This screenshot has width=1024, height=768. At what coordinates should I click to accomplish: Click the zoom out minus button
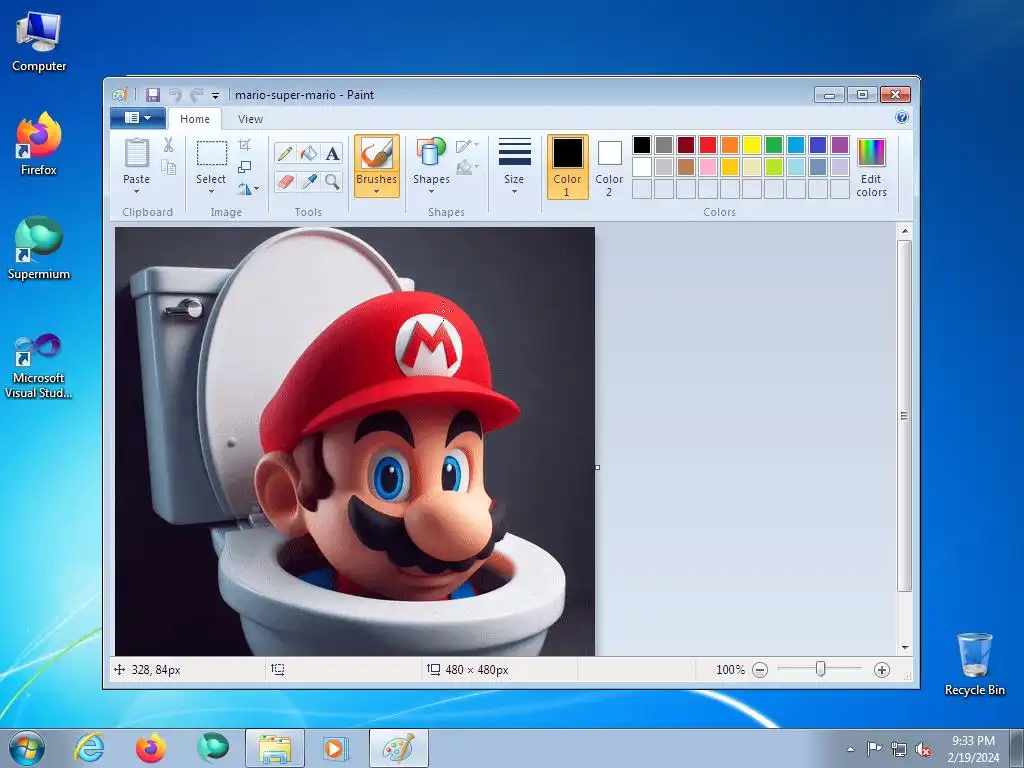(x=760, y=669)
